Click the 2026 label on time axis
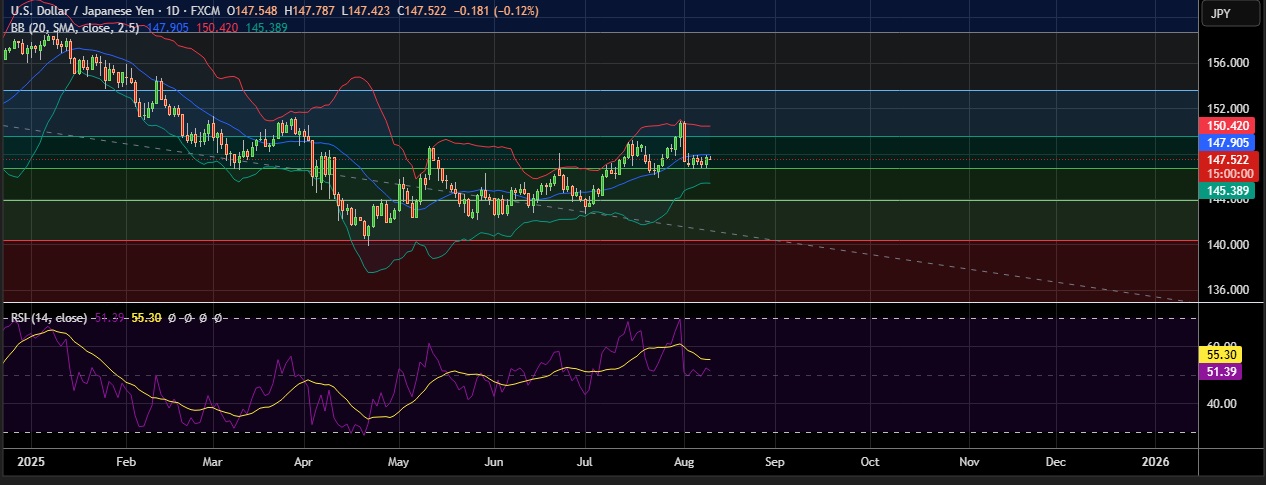Screen dimensions: 1266x485 coord(1155,463)
